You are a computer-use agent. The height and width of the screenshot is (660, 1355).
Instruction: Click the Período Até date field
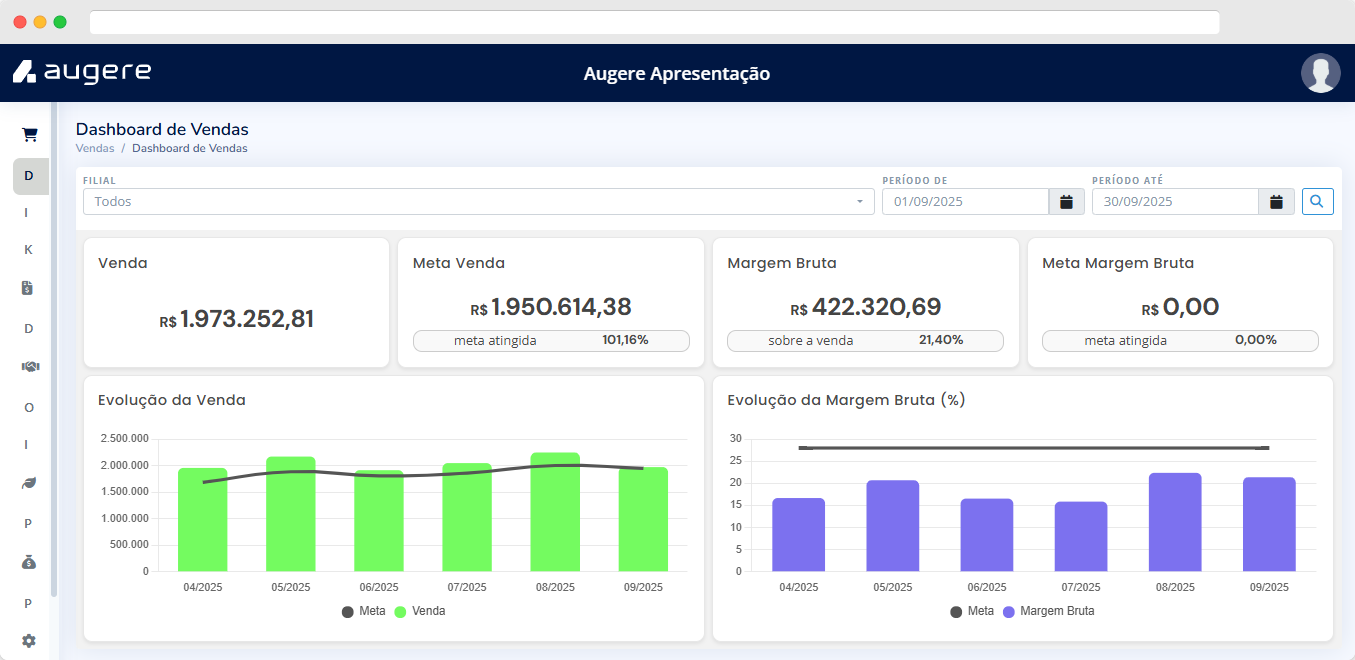coord(1174,202)
